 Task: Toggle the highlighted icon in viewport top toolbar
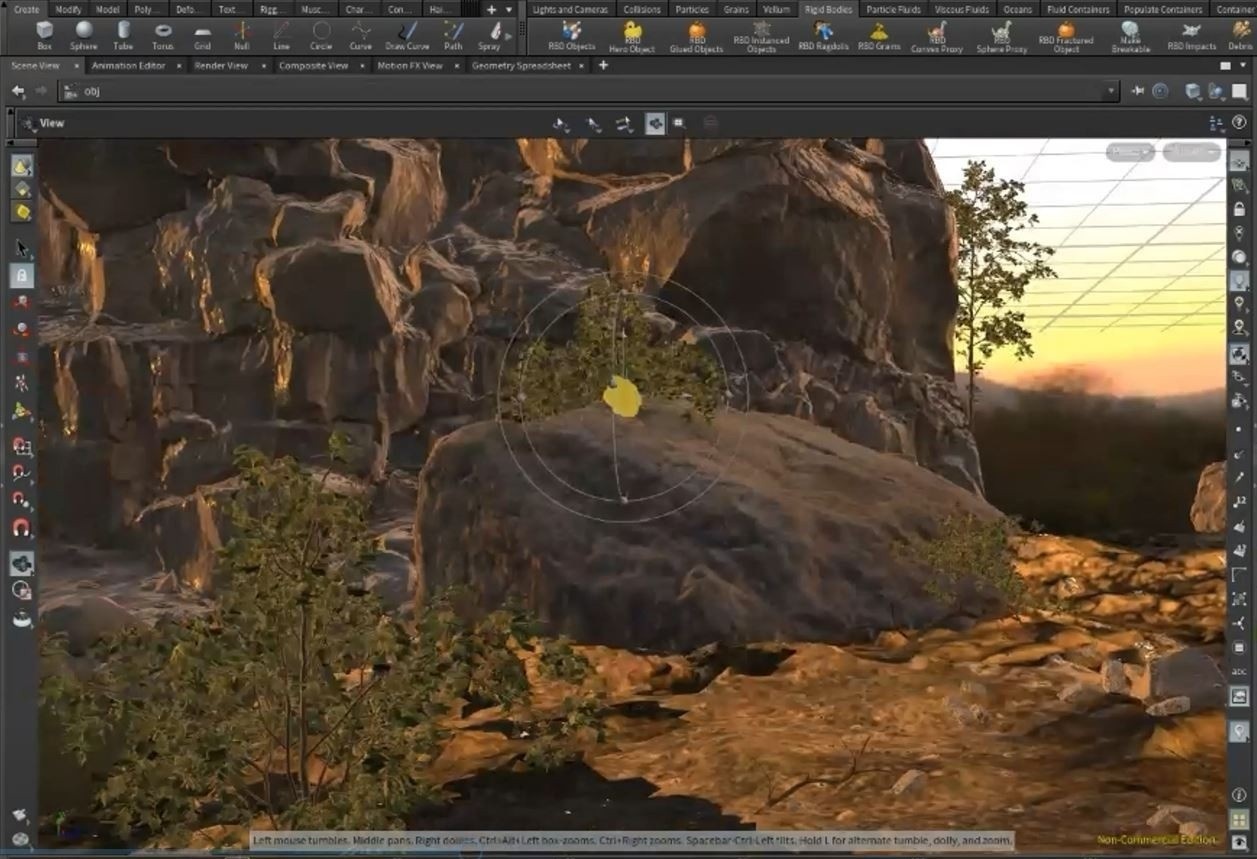(x=655, y=123)
